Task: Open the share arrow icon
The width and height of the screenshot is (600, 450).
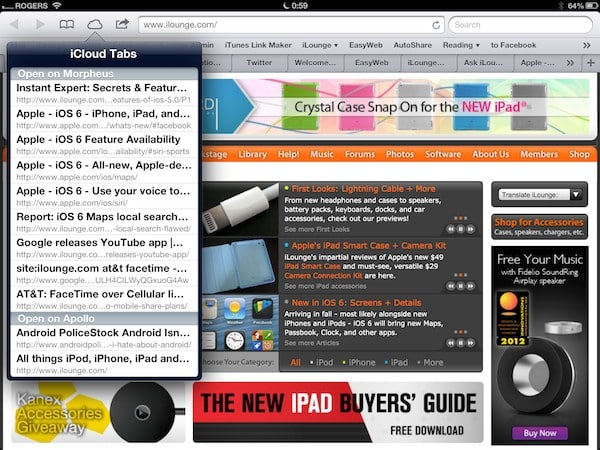Action: (122, 24)
